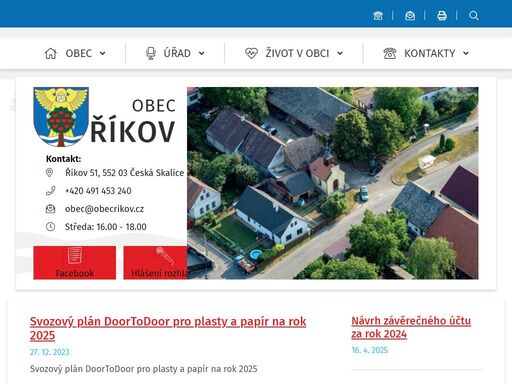Open the OBEC menu item
The image size is (512, 384).
point(79,53)
